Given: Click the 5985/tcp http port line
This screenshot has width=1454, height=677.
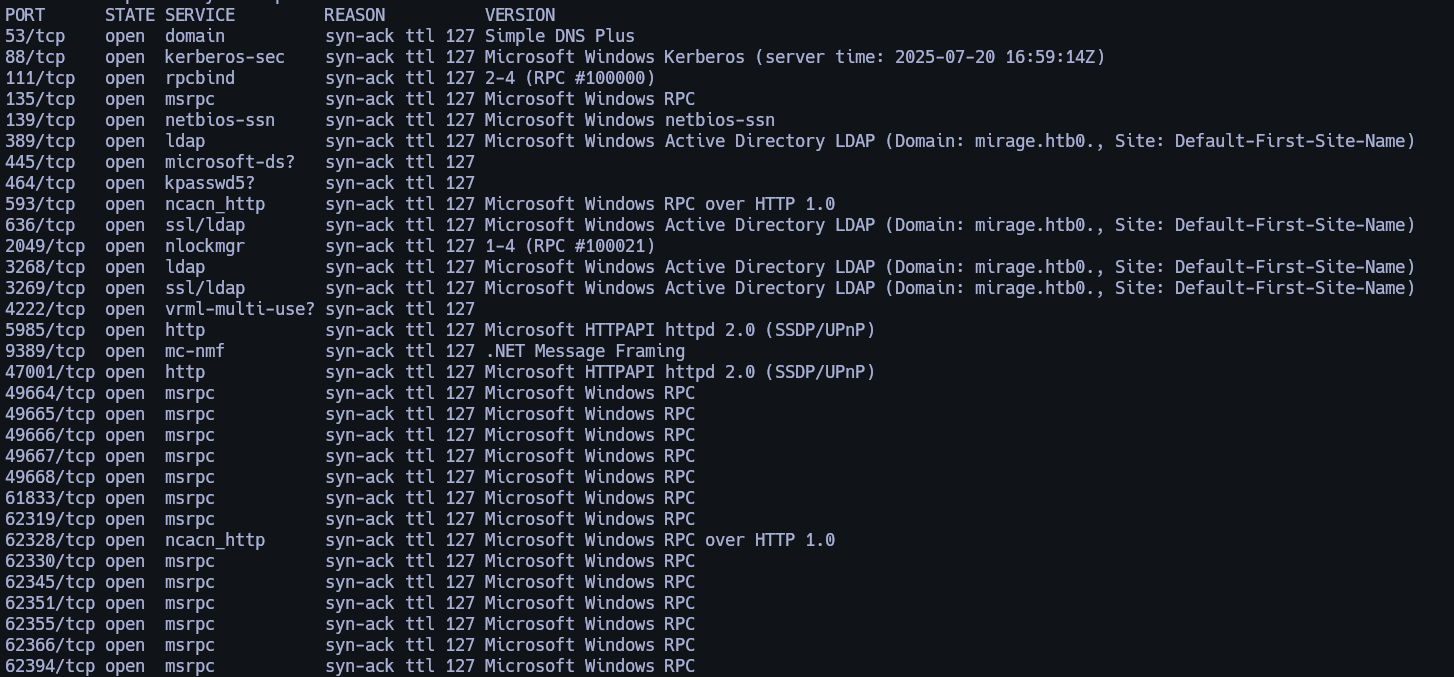Looking at the screenshot, I should [x=440, y=330].
